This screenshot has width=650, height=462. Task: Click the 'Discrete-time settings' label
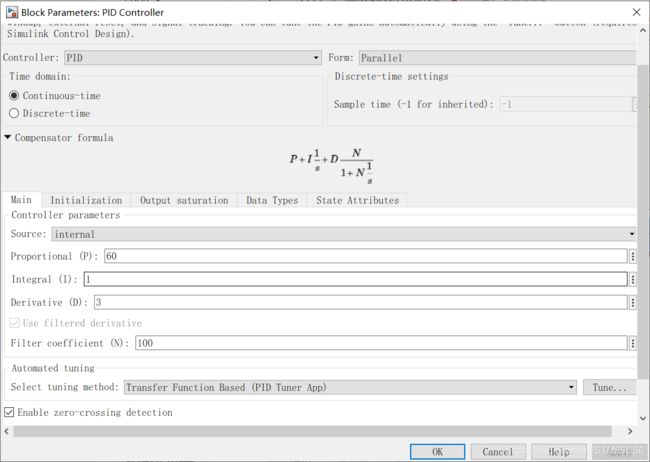tap(391, 76)
